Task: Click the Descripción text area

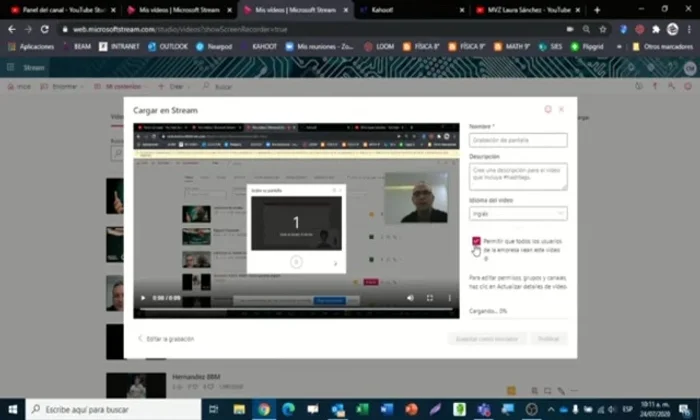Action: 517,176
